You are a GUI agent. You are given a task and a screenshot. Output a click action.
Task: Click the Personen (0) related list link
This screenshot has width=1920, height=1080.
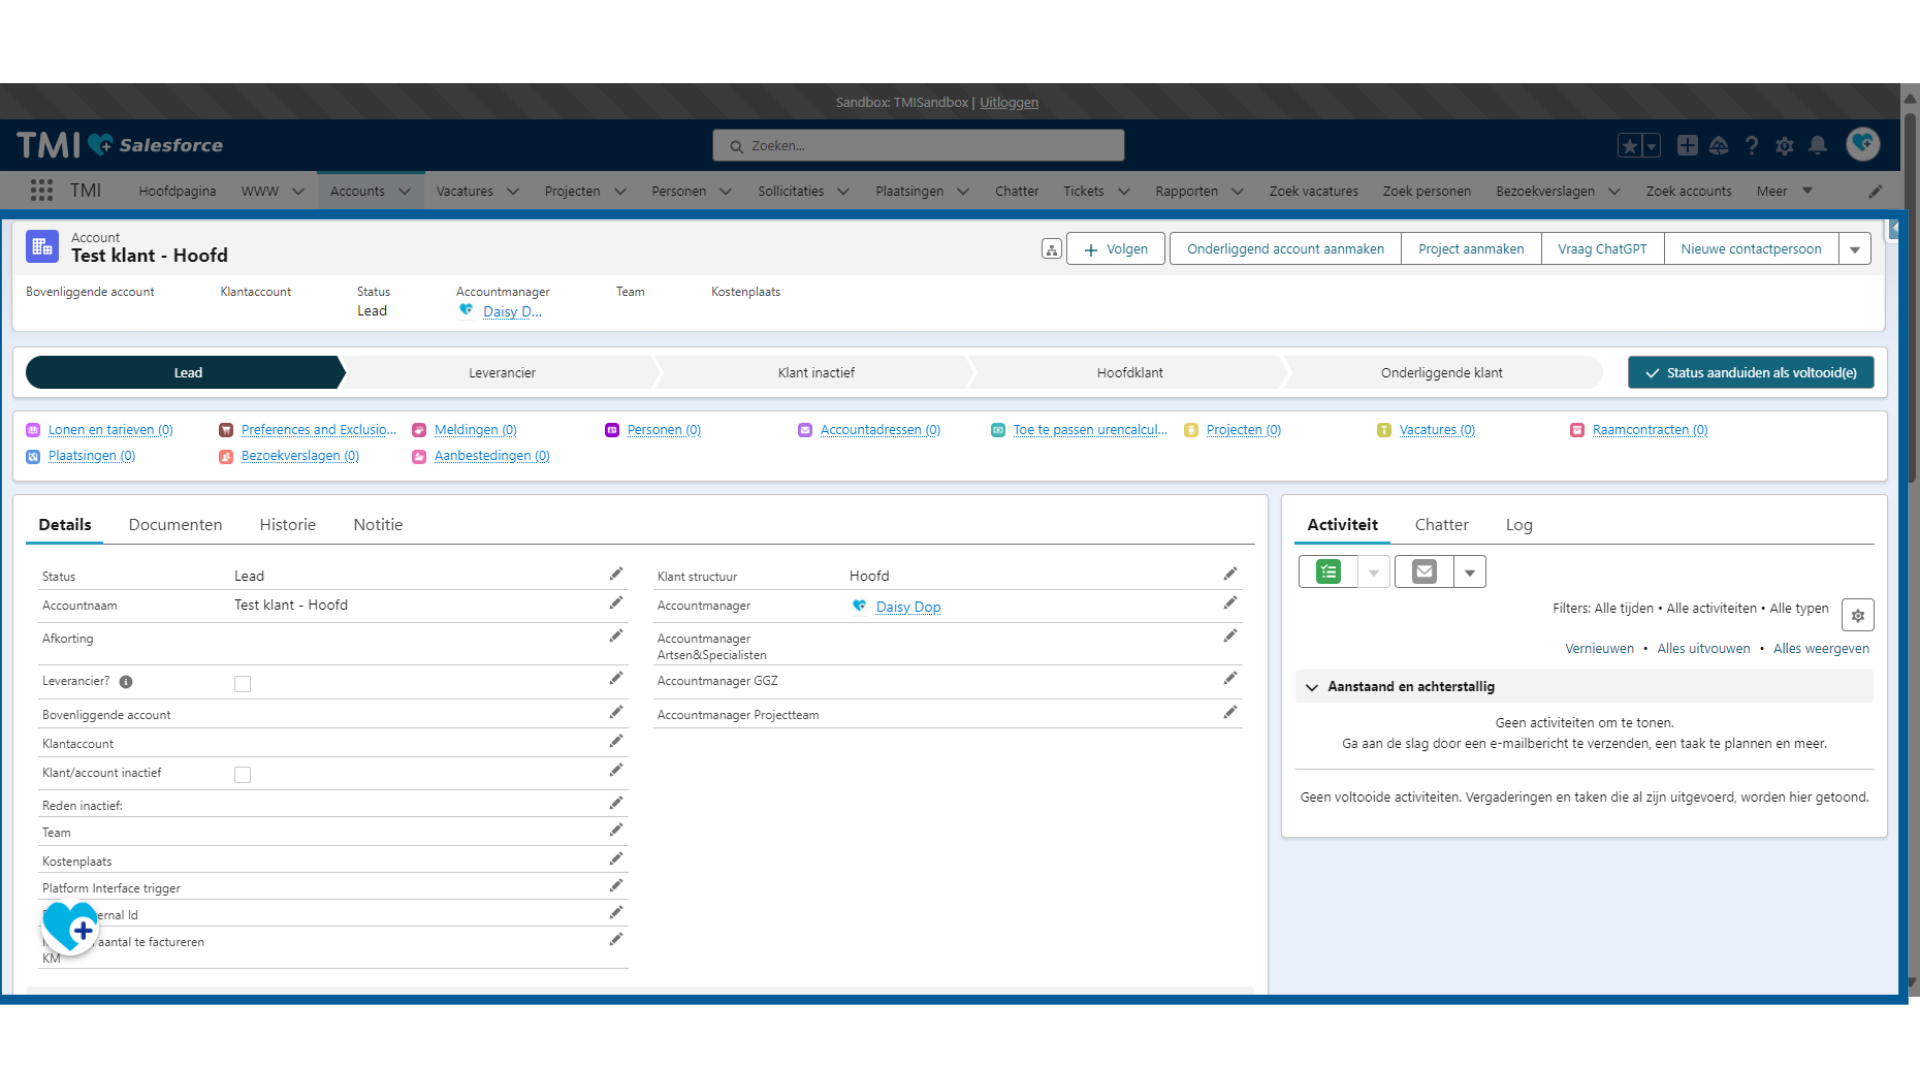tap(663, 429)
